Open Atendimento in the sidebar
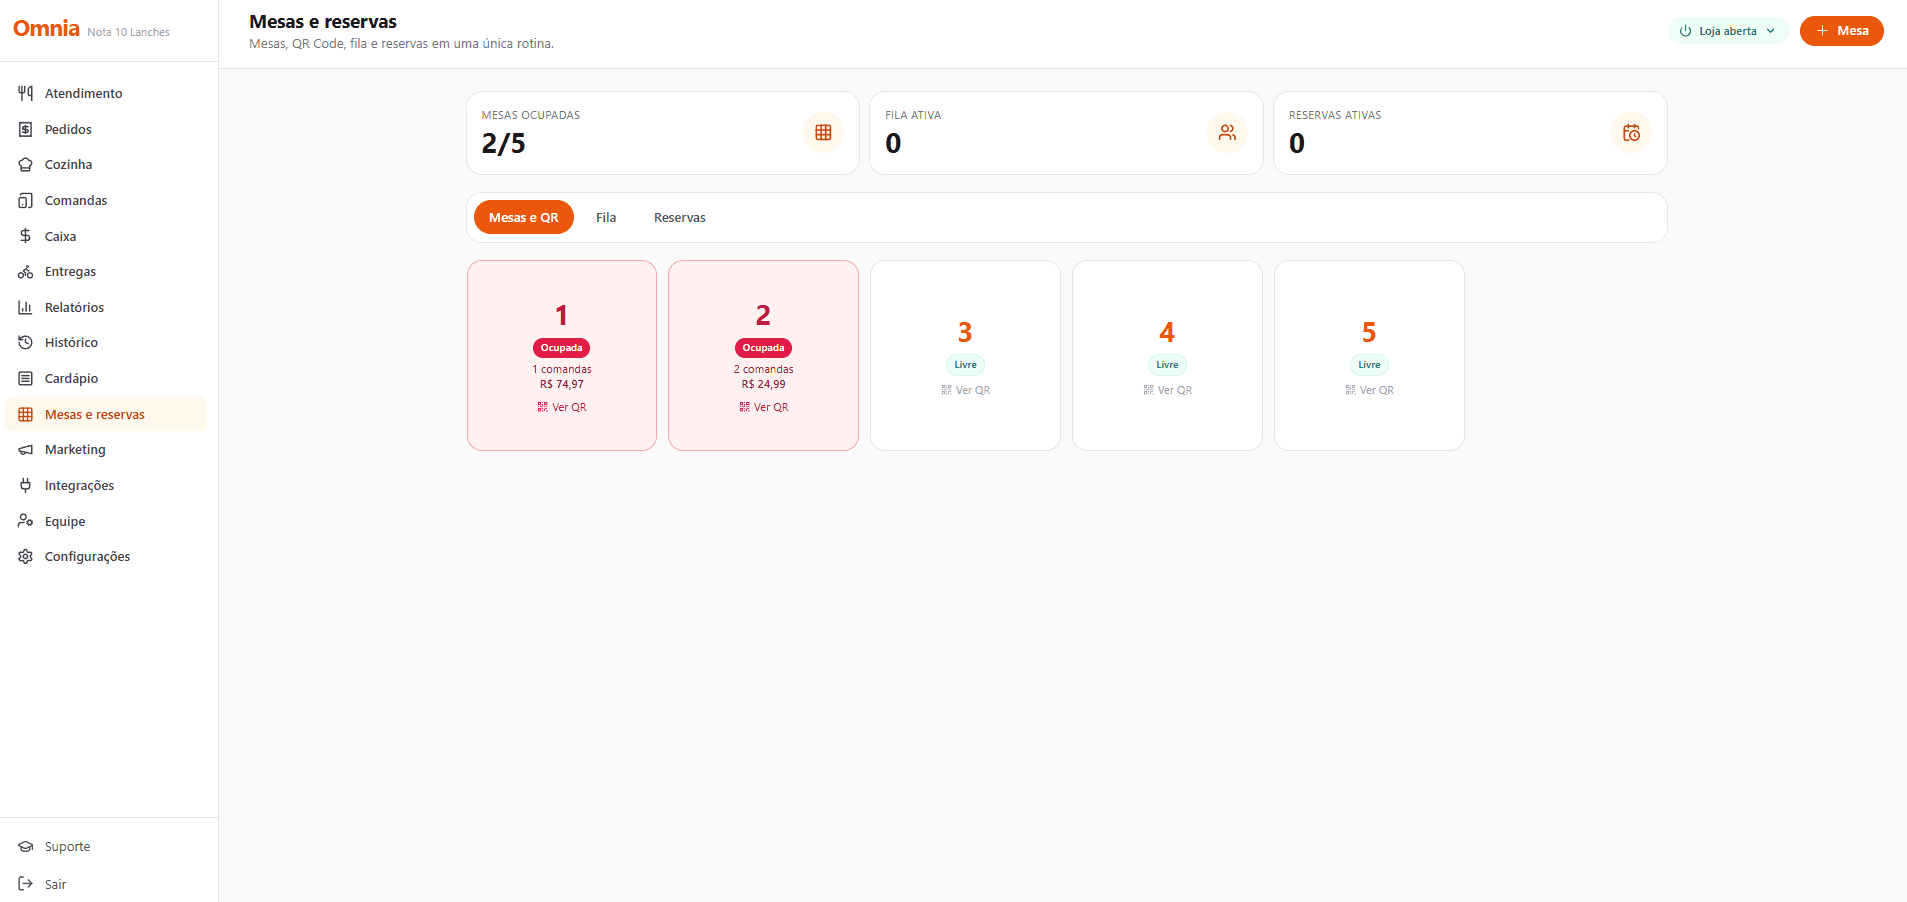Viewport: 1907px width, 902px height. (106, 93)
